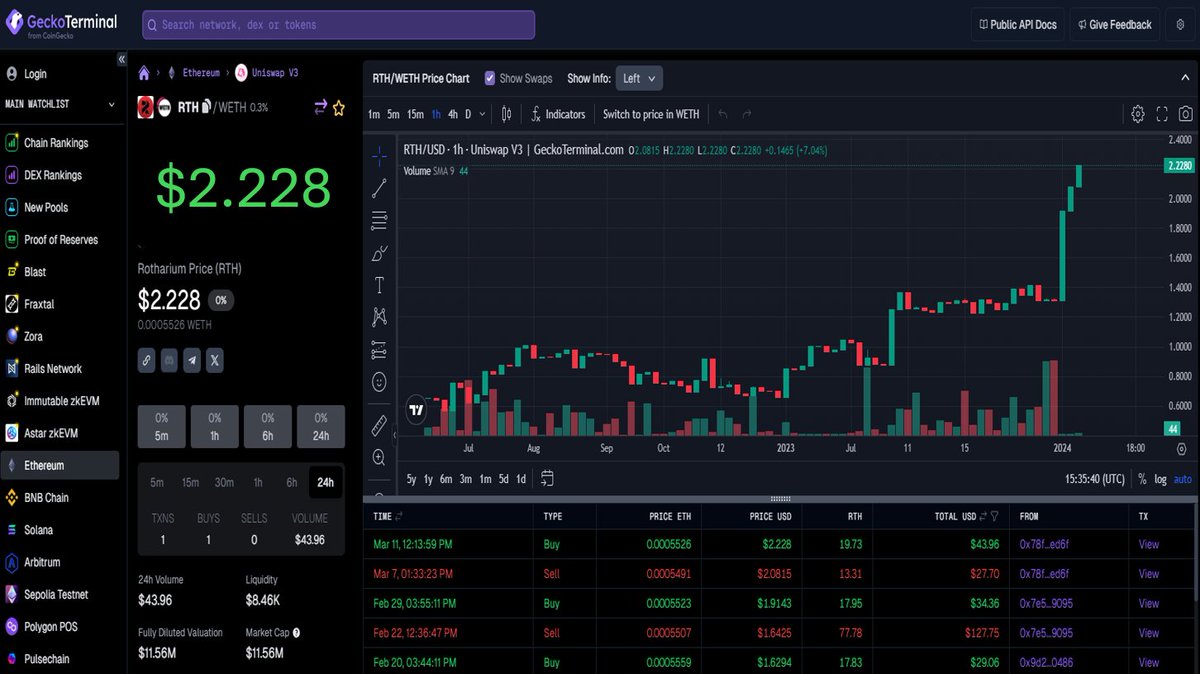
Task: Copy RTH token address icon
Action: (206, 106)
